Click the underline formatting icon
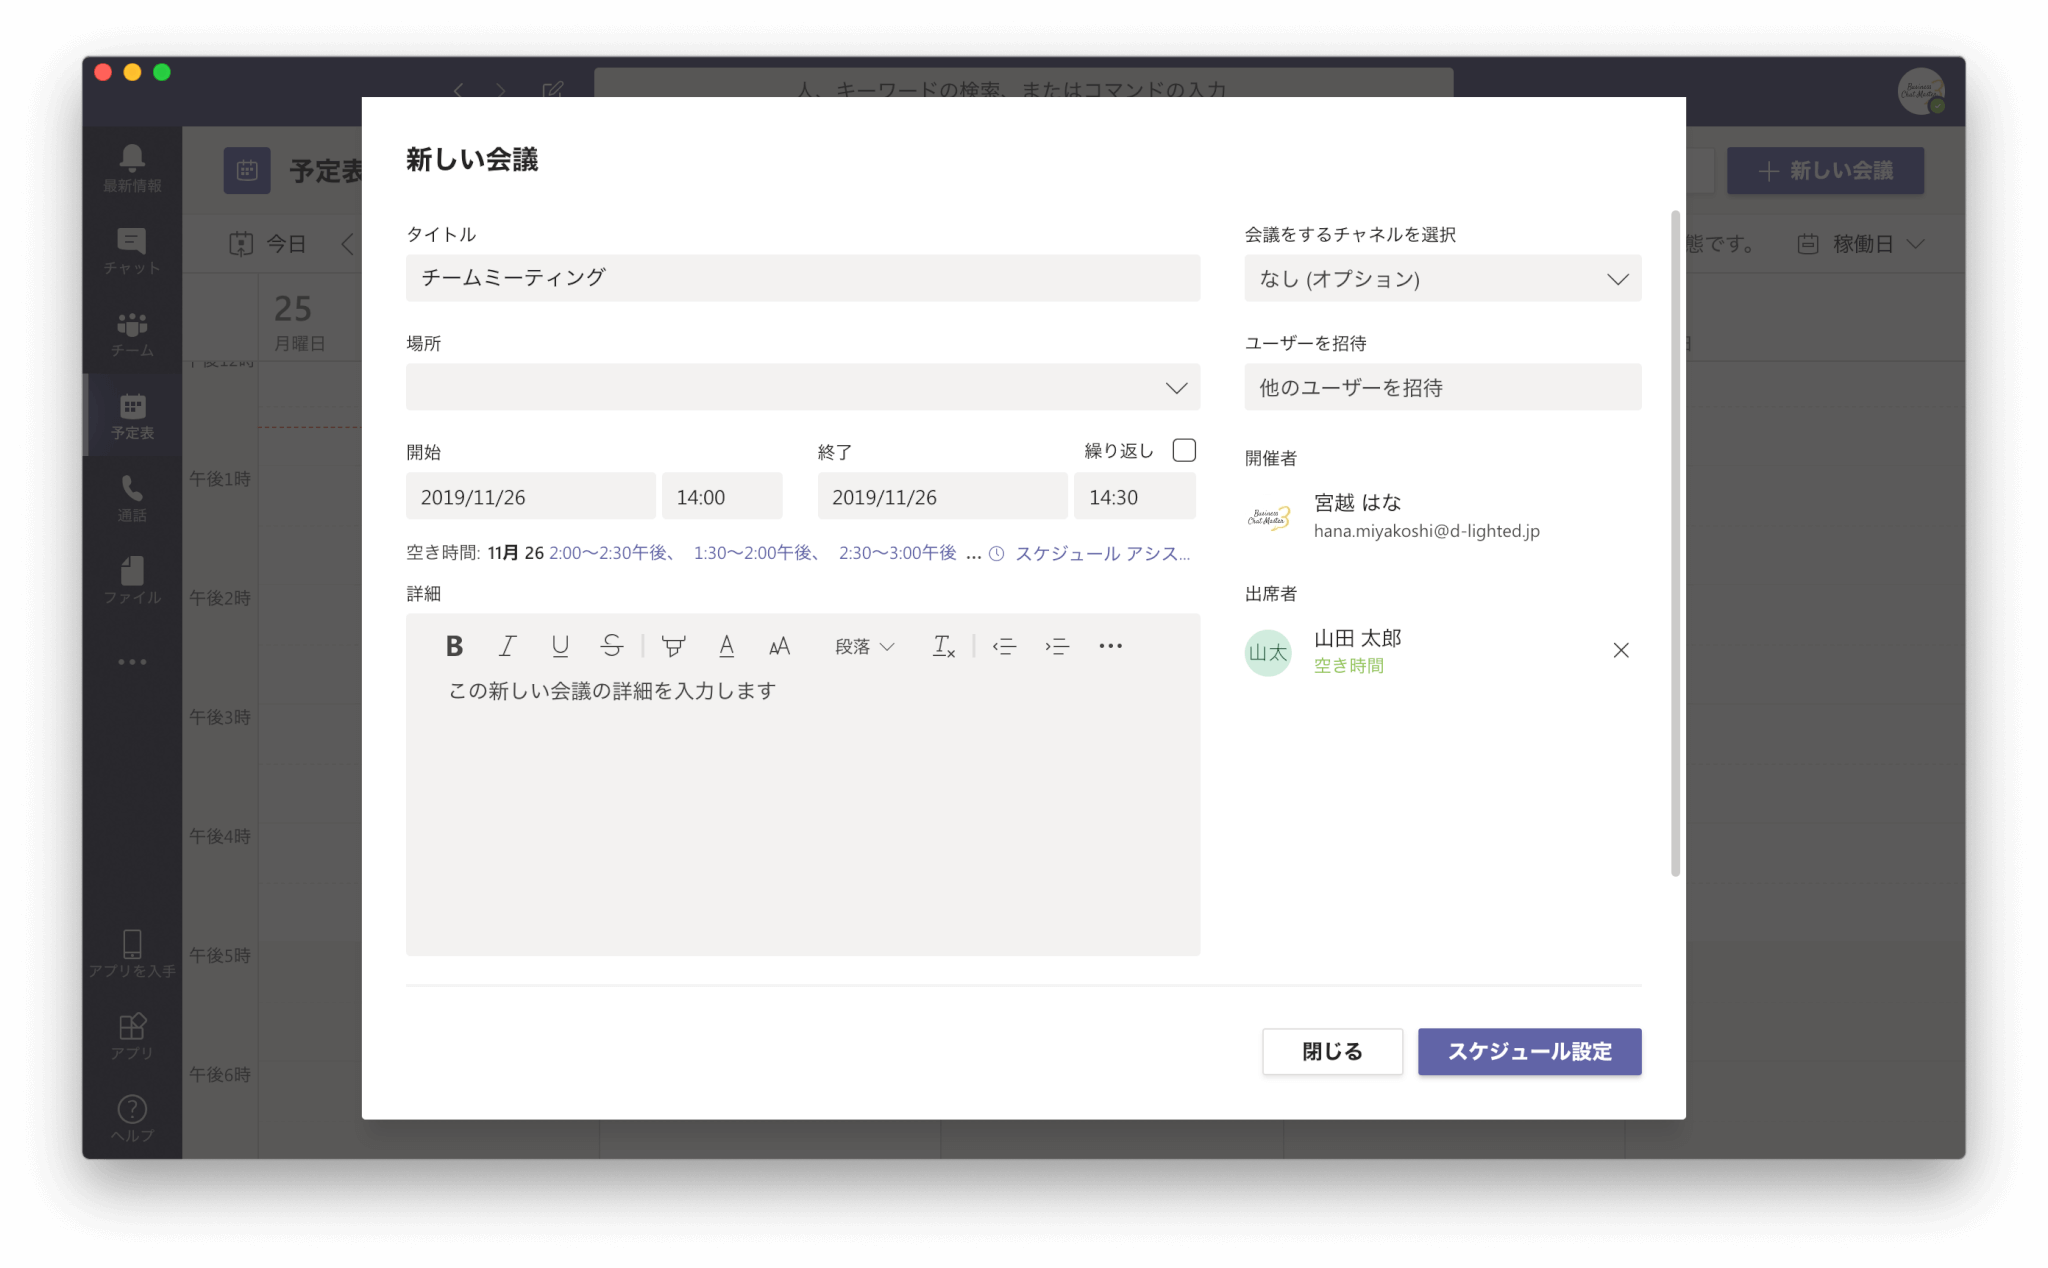 click(560, 646)
